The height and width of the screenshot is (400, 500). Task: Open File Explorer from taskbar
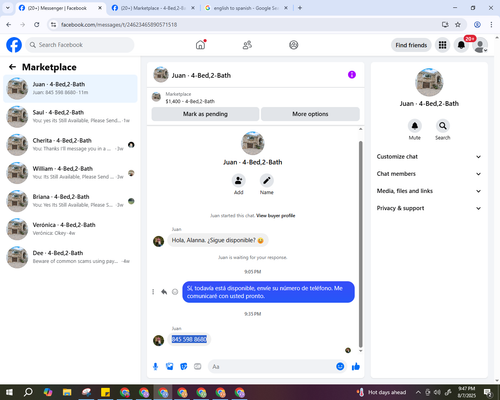[x=67, y=392]
